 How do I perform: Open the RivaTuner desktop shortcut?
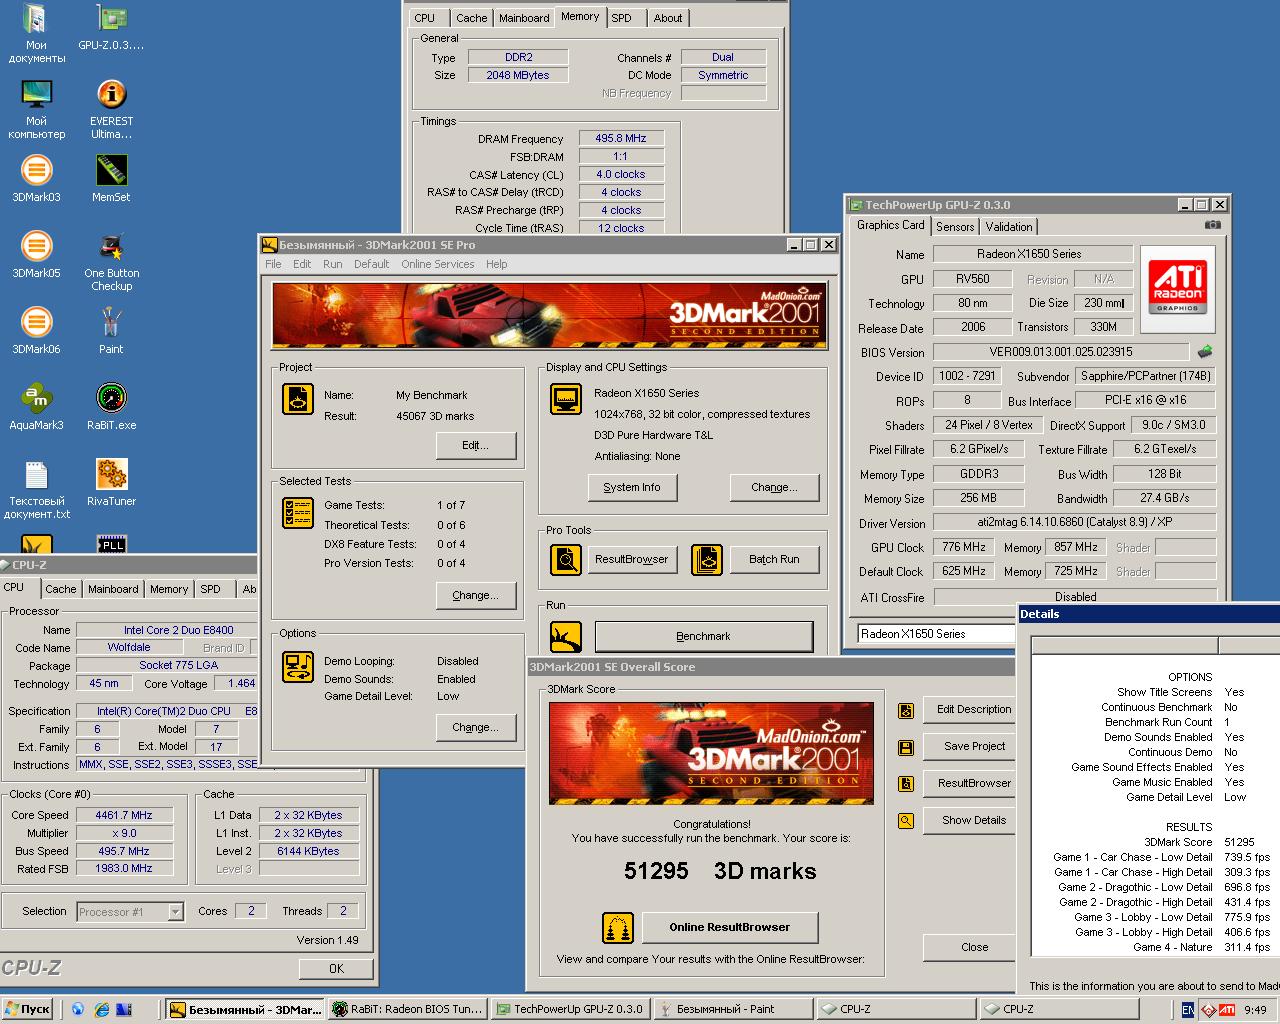click(111, 483)
